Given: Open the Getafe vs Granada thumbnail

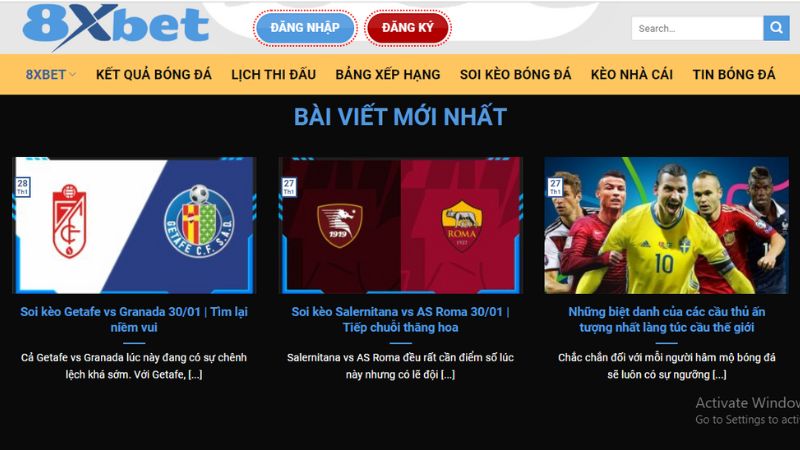Looking at the screenshot, I should 134,225.
